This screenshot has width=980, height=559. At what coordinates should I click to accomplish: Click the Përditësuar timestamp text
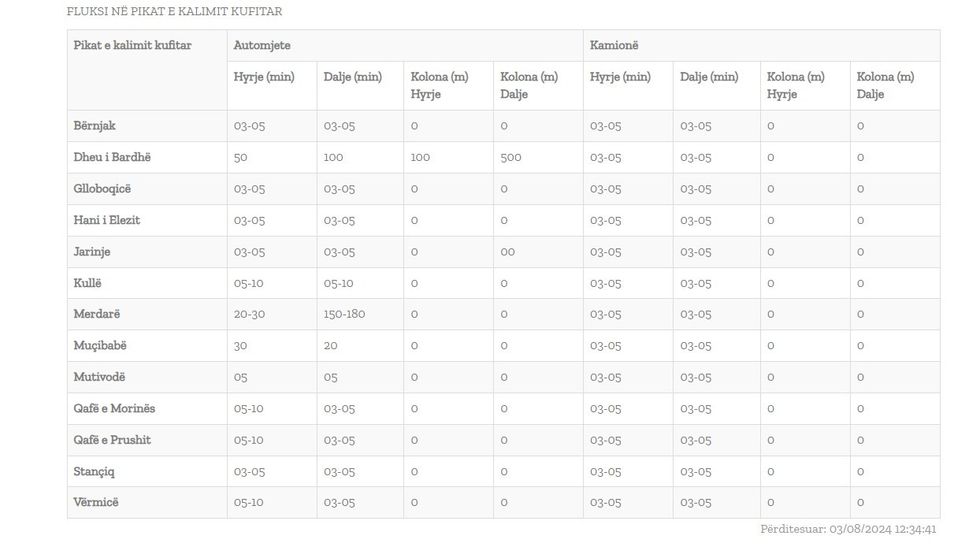click(x=848, y=529)
